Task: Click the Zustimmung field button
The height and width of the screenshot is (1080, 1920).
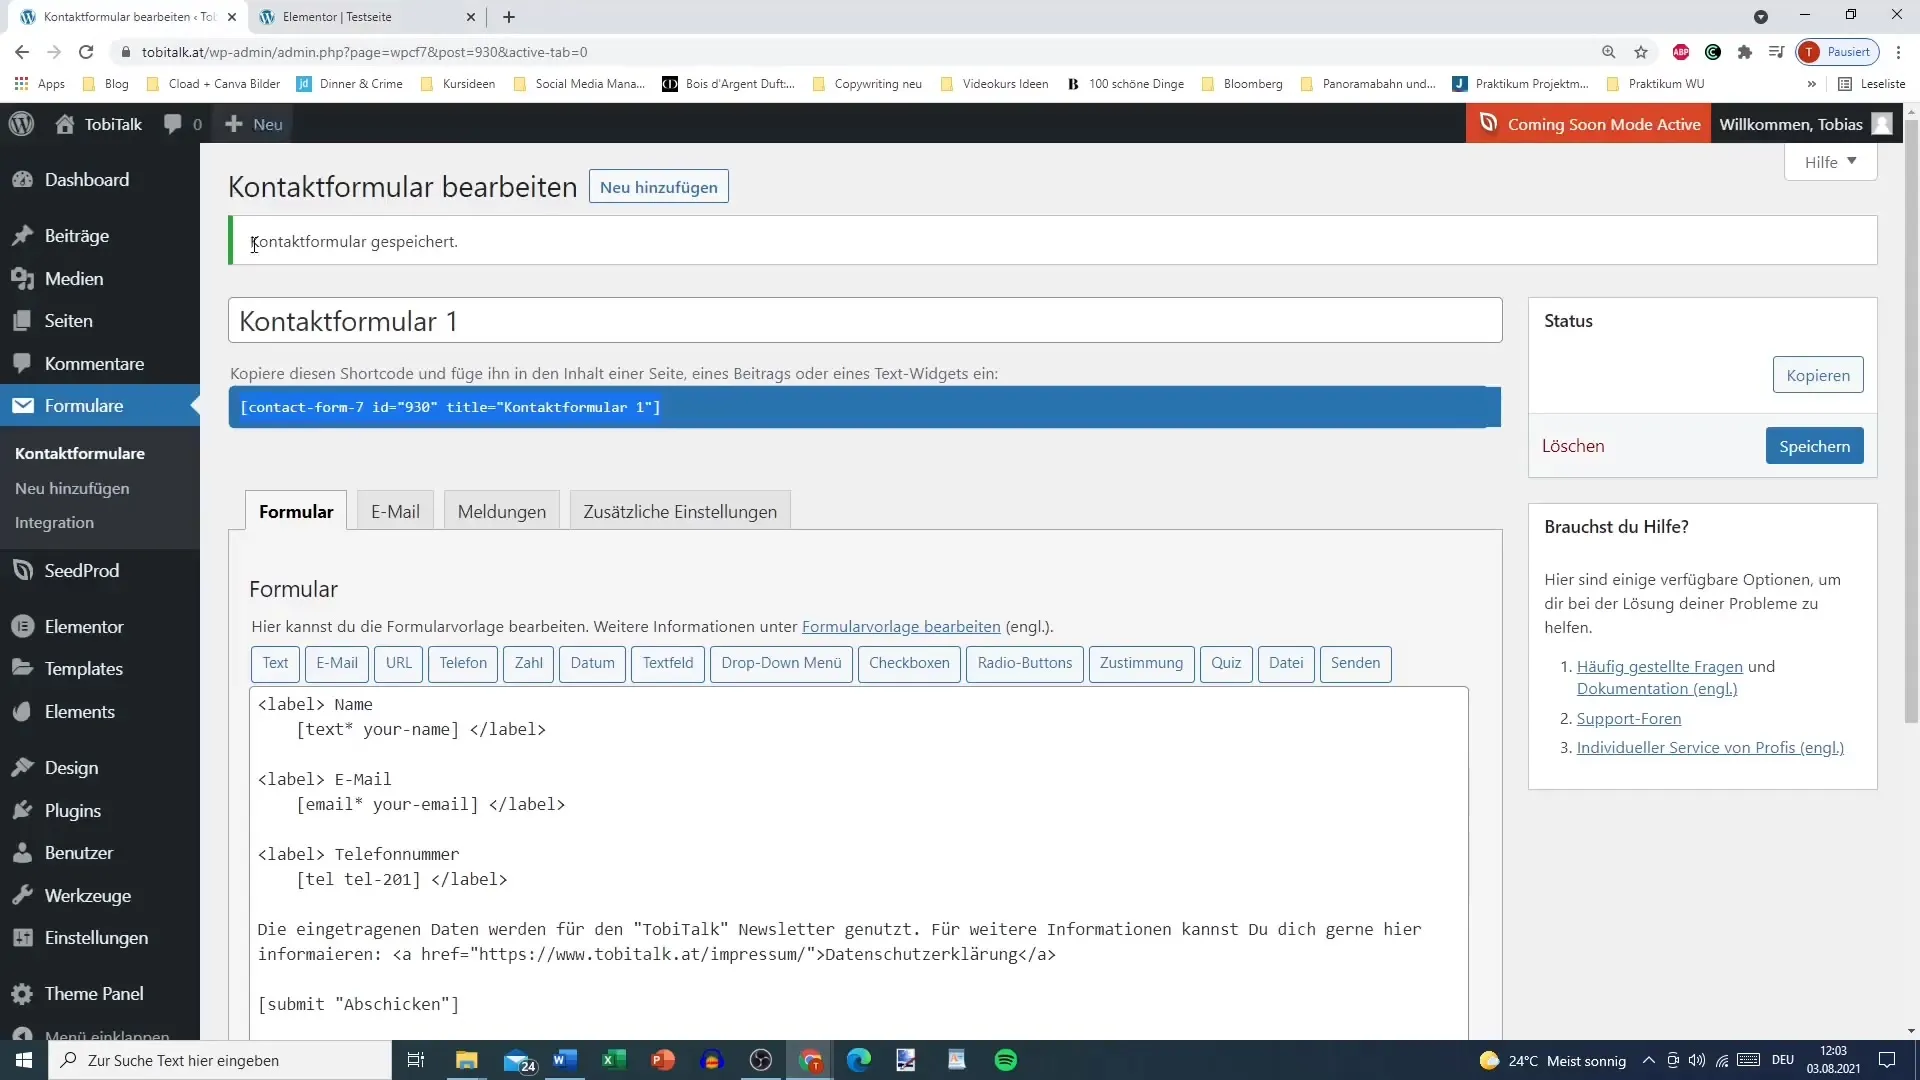Action: click(1141, 662)
